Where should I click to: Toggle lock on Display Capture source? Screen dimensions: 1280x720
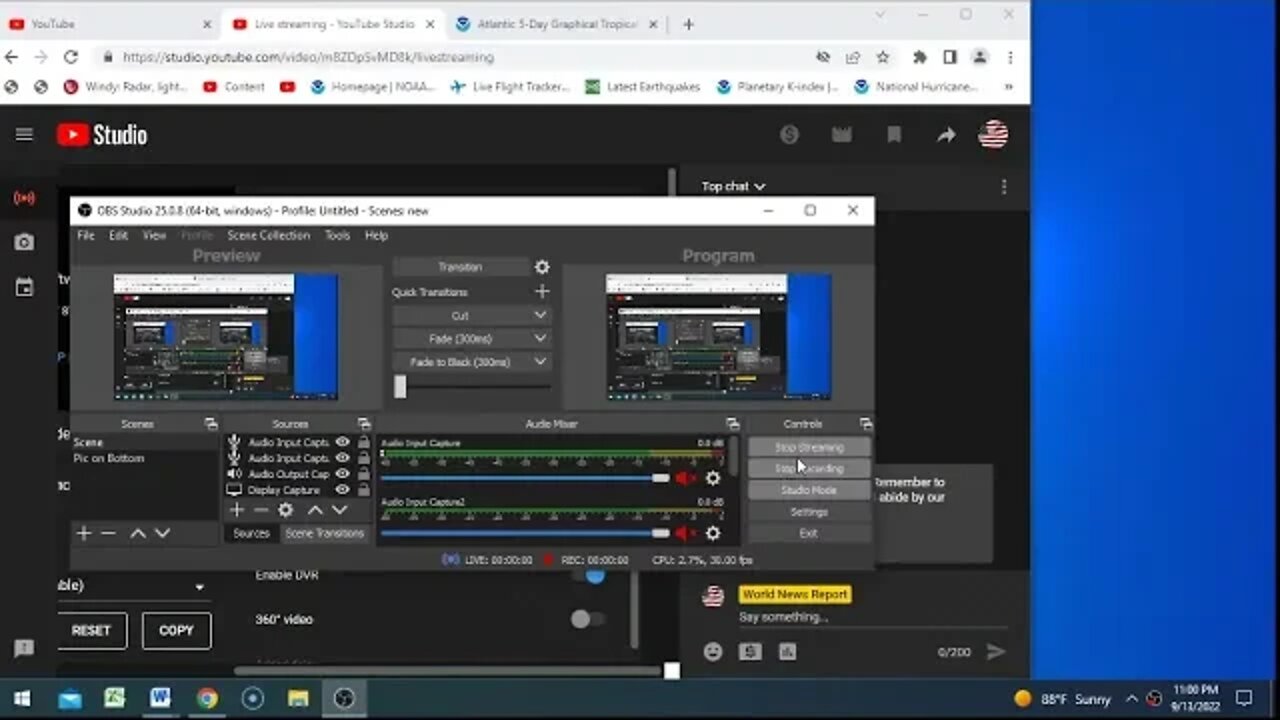click(364, 490)
